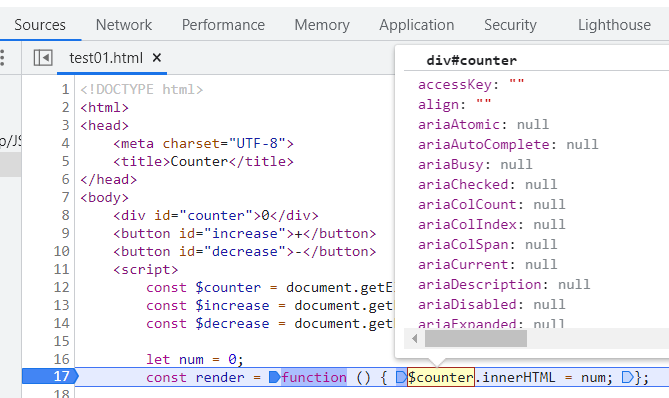Screen dimensions: 669x398
Task: Toggle the navigator sidebar icon
Action: [x=43, y=58]
